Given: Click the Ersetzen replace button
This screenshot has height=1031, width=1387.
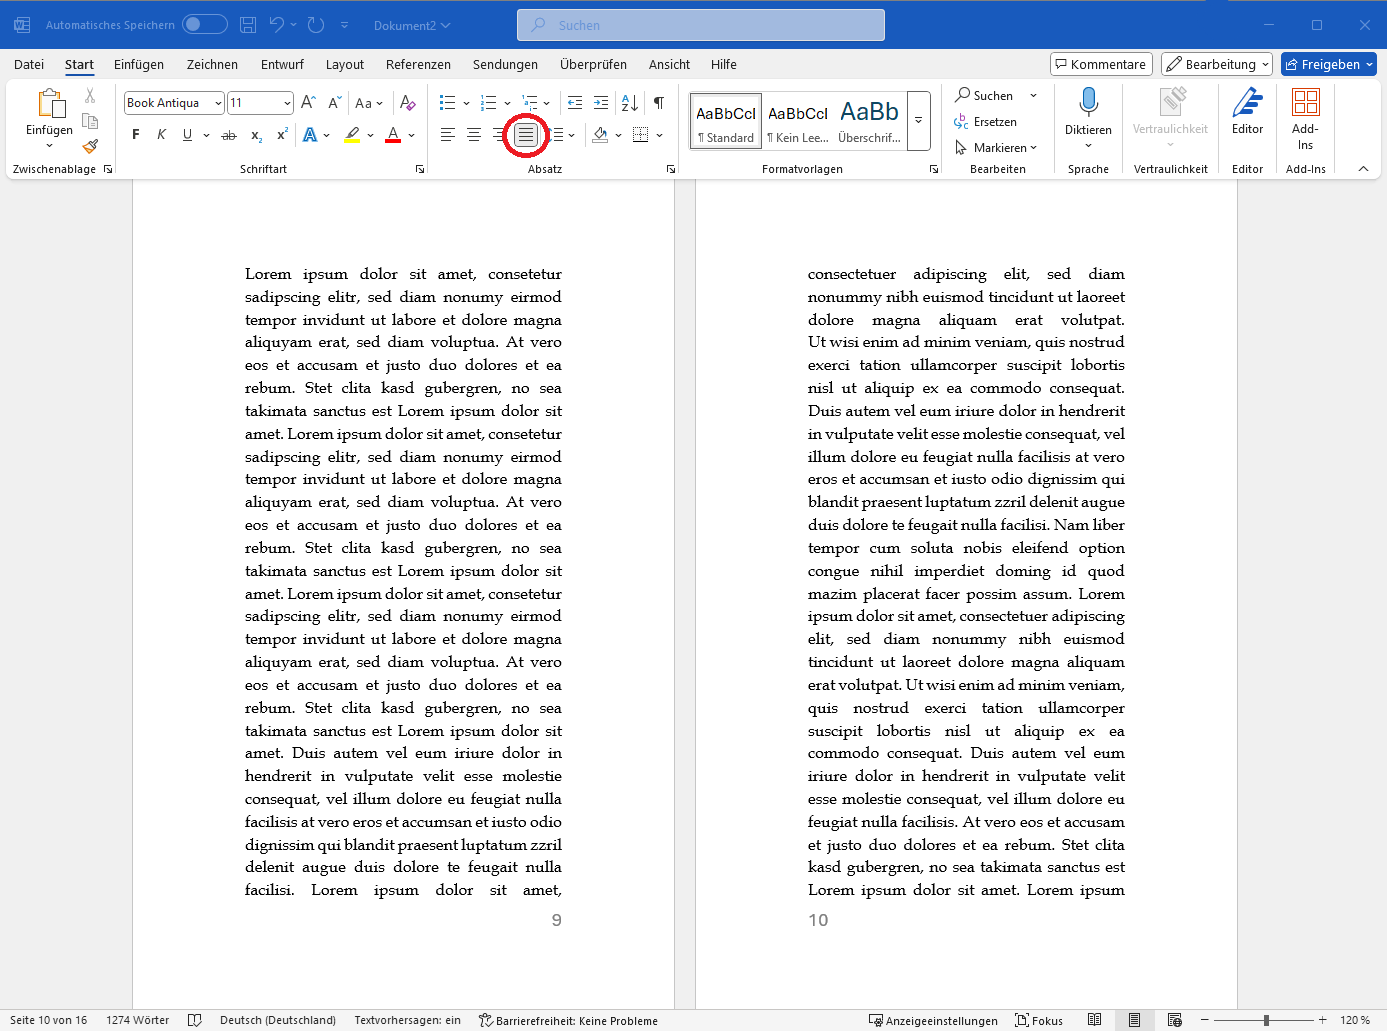Looking at the screenshot, I should (986, 122).
